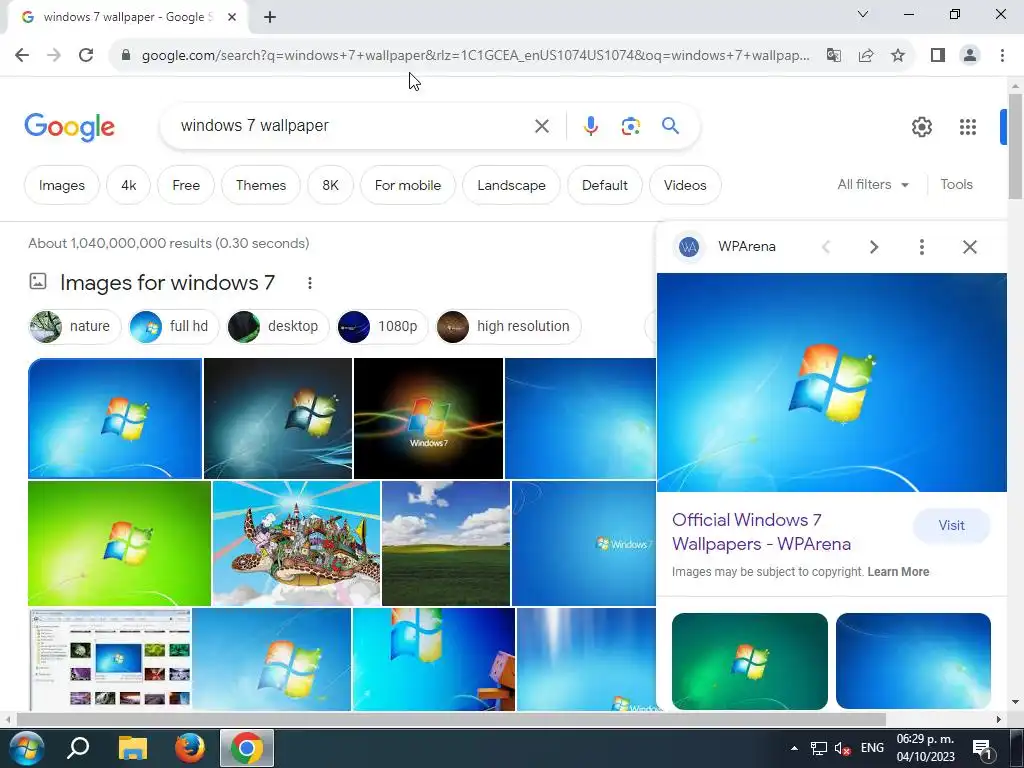
Task: Click in the Google search input field
Action: pos(353,126)
